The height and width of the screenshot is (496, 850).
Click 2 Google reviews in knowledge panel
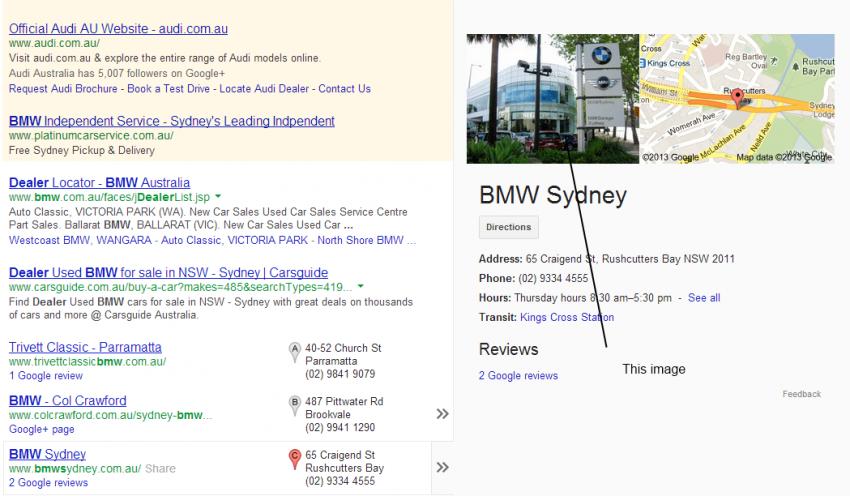(x=518, y=376)
